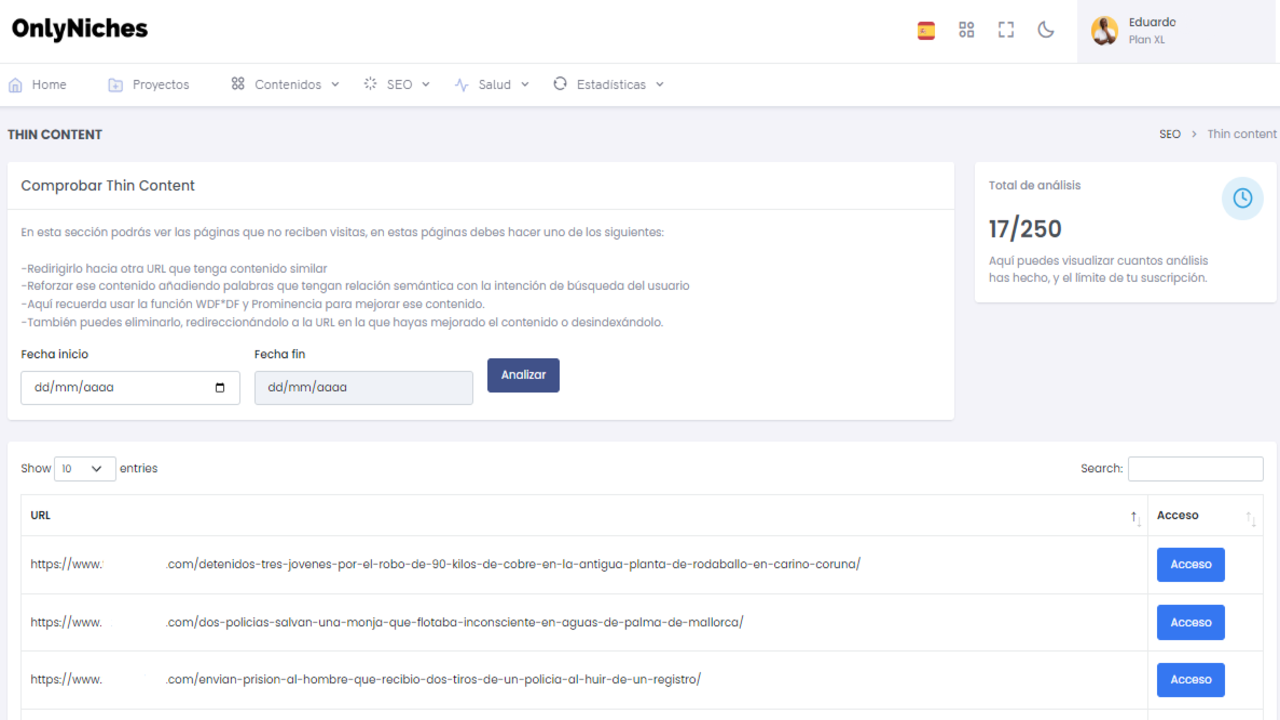Viewport: 1280px width, 720px height.
Task: Click the table Search input field
Action: (x=1195, y=468)
